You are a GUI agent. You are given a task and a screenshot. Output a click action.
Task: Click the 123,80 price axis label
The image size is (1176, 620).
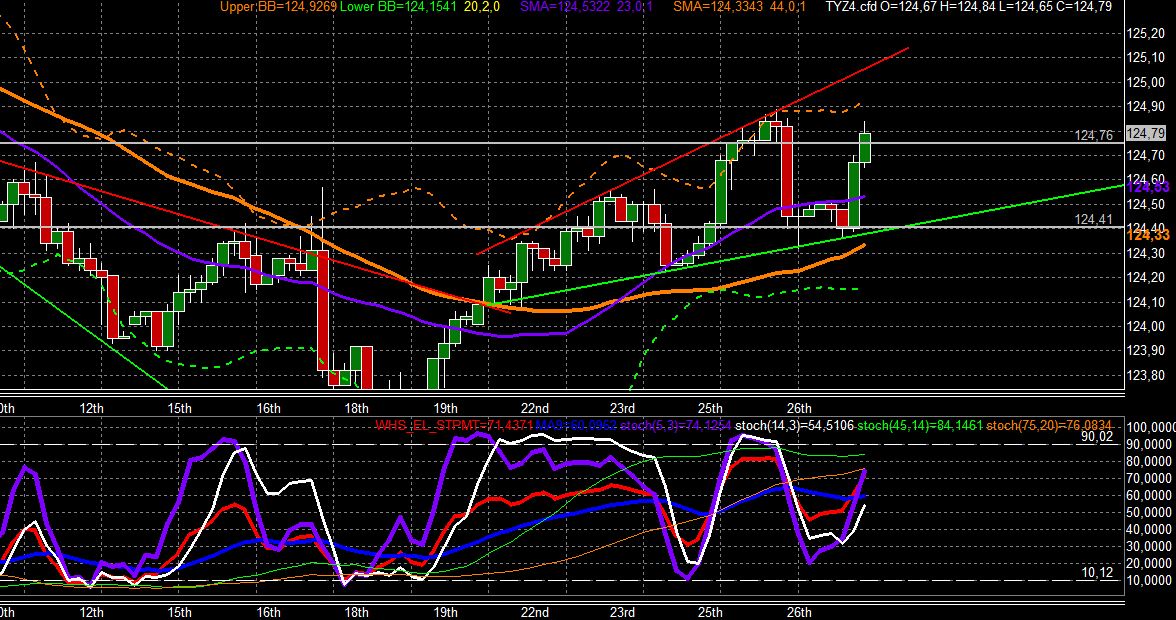click(x=1147, y=375)
